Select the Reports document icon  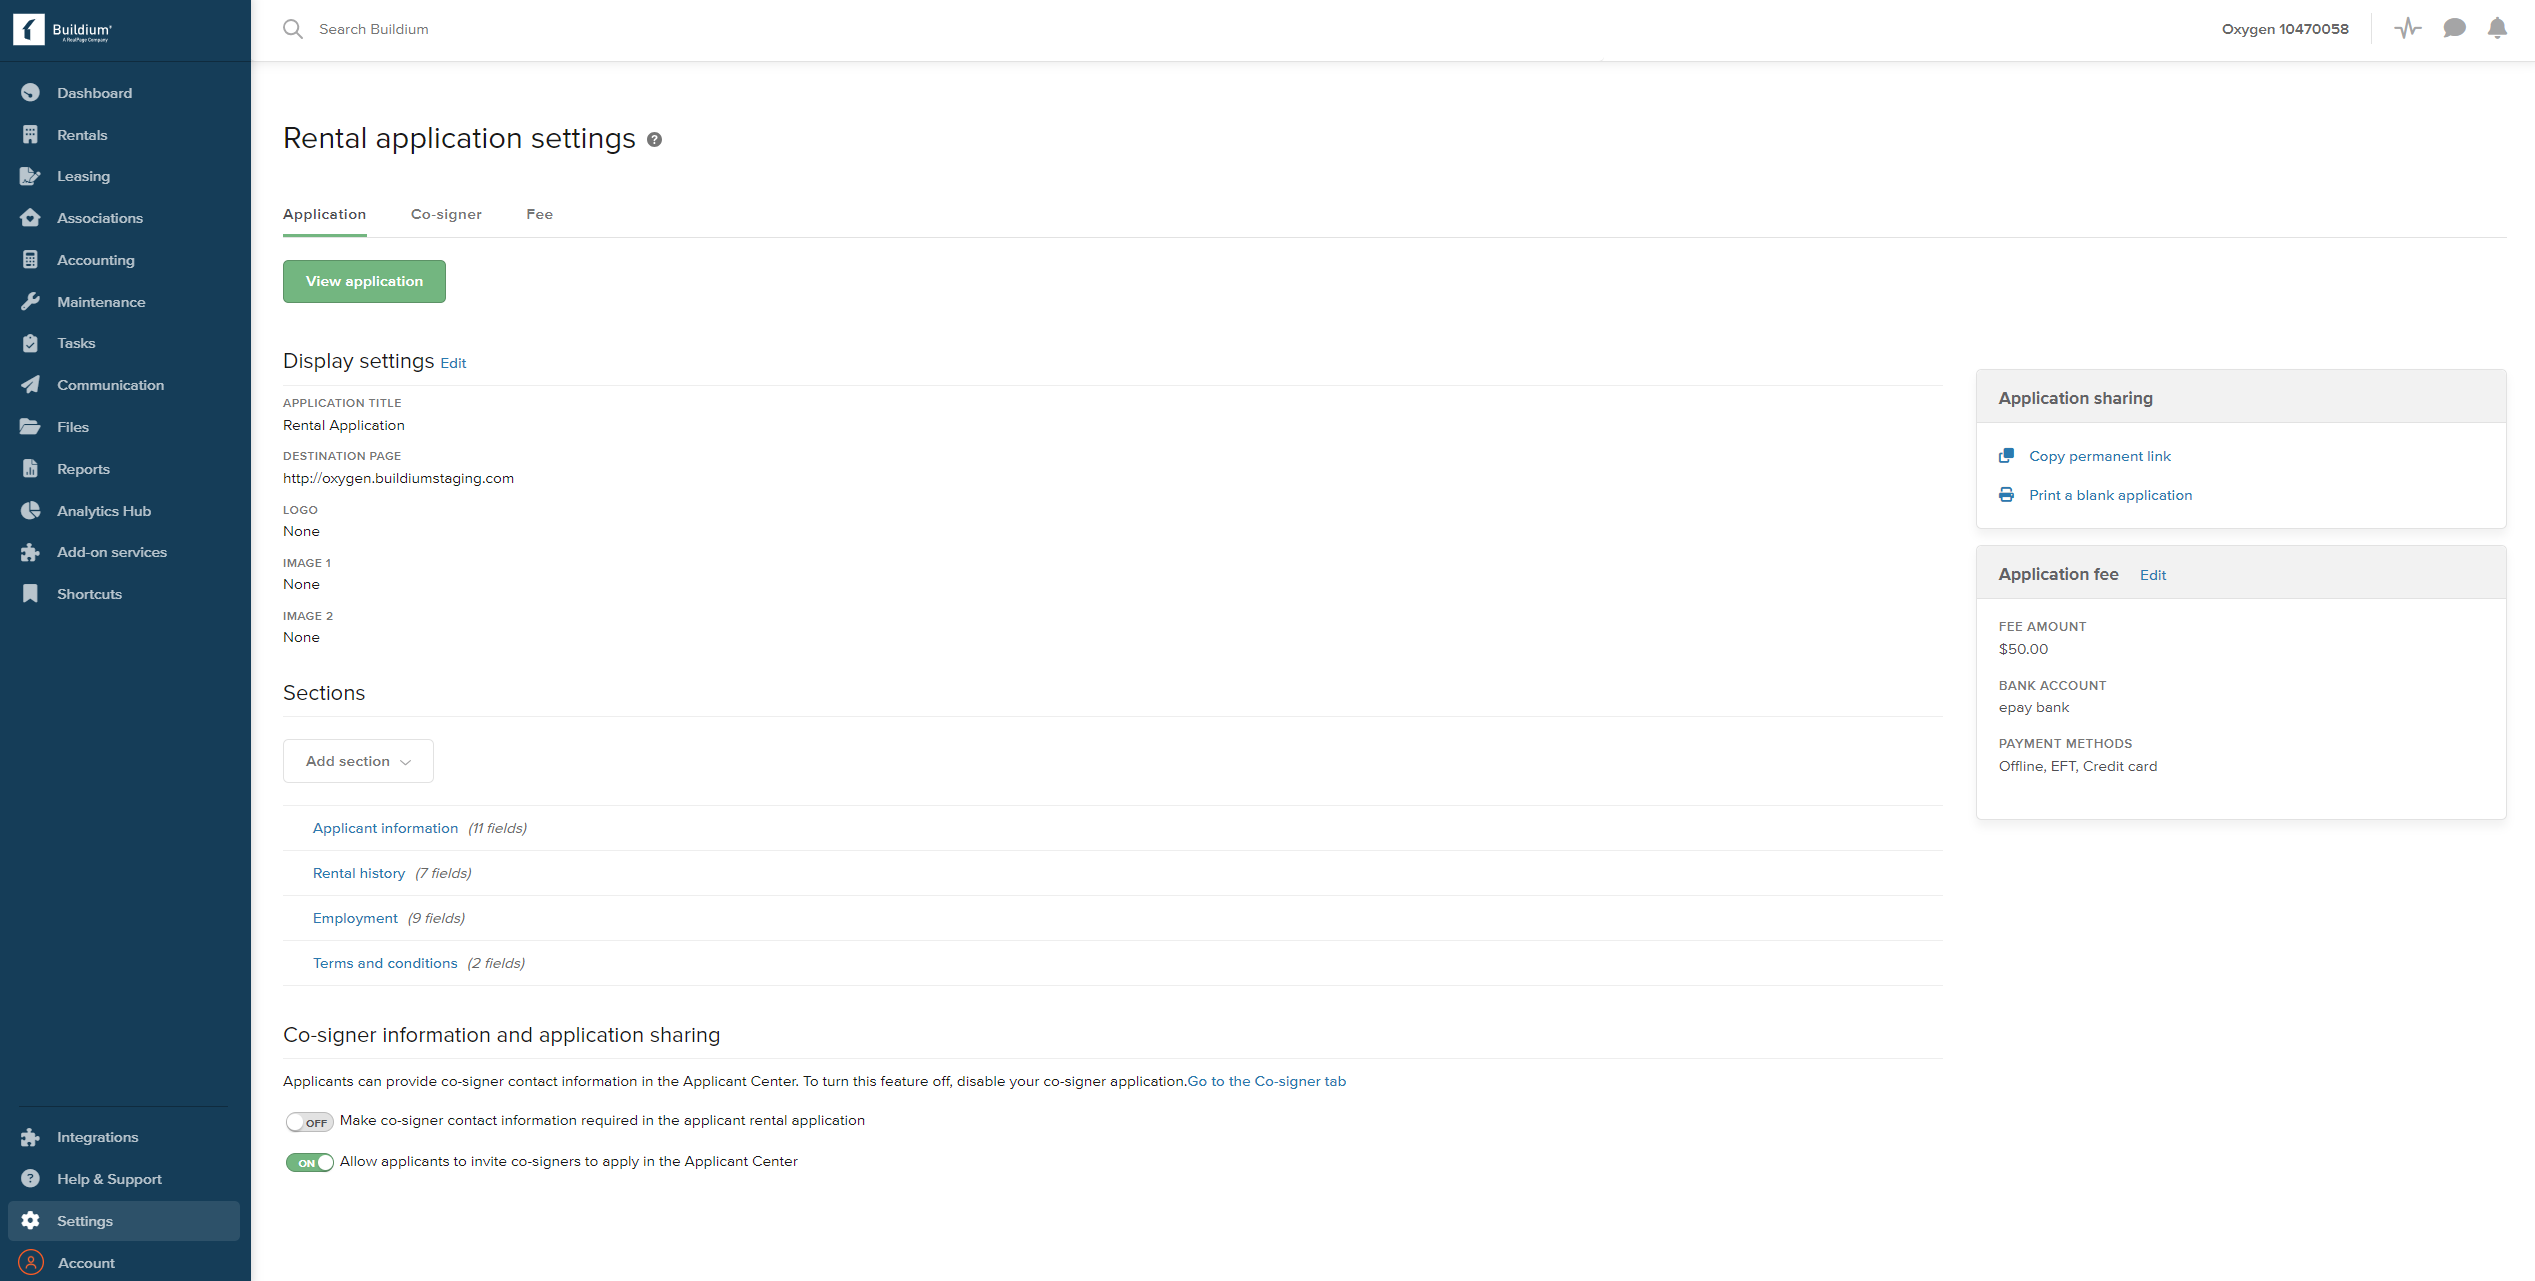point(30,469)
